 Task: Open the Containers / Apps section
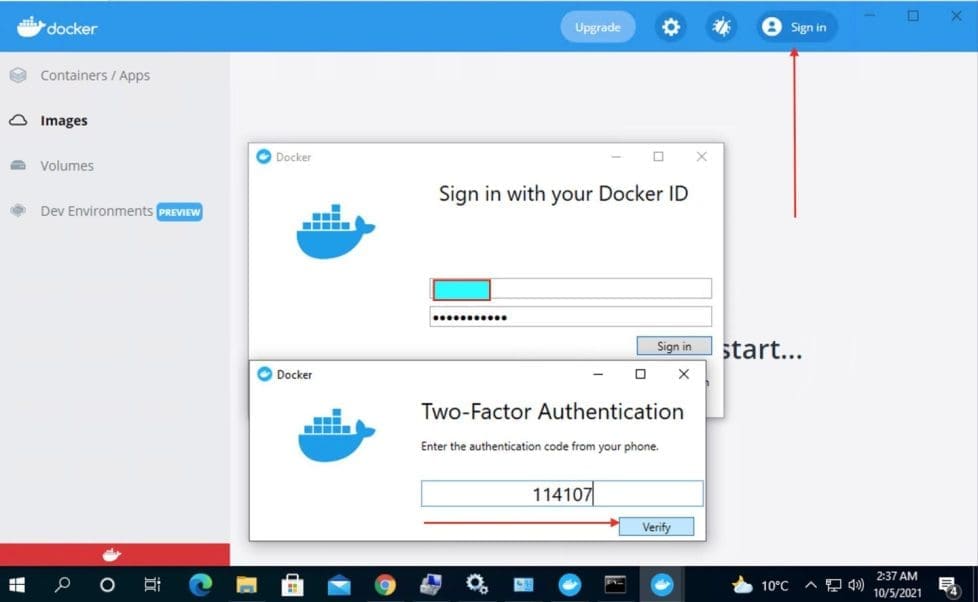click(94, 75)
